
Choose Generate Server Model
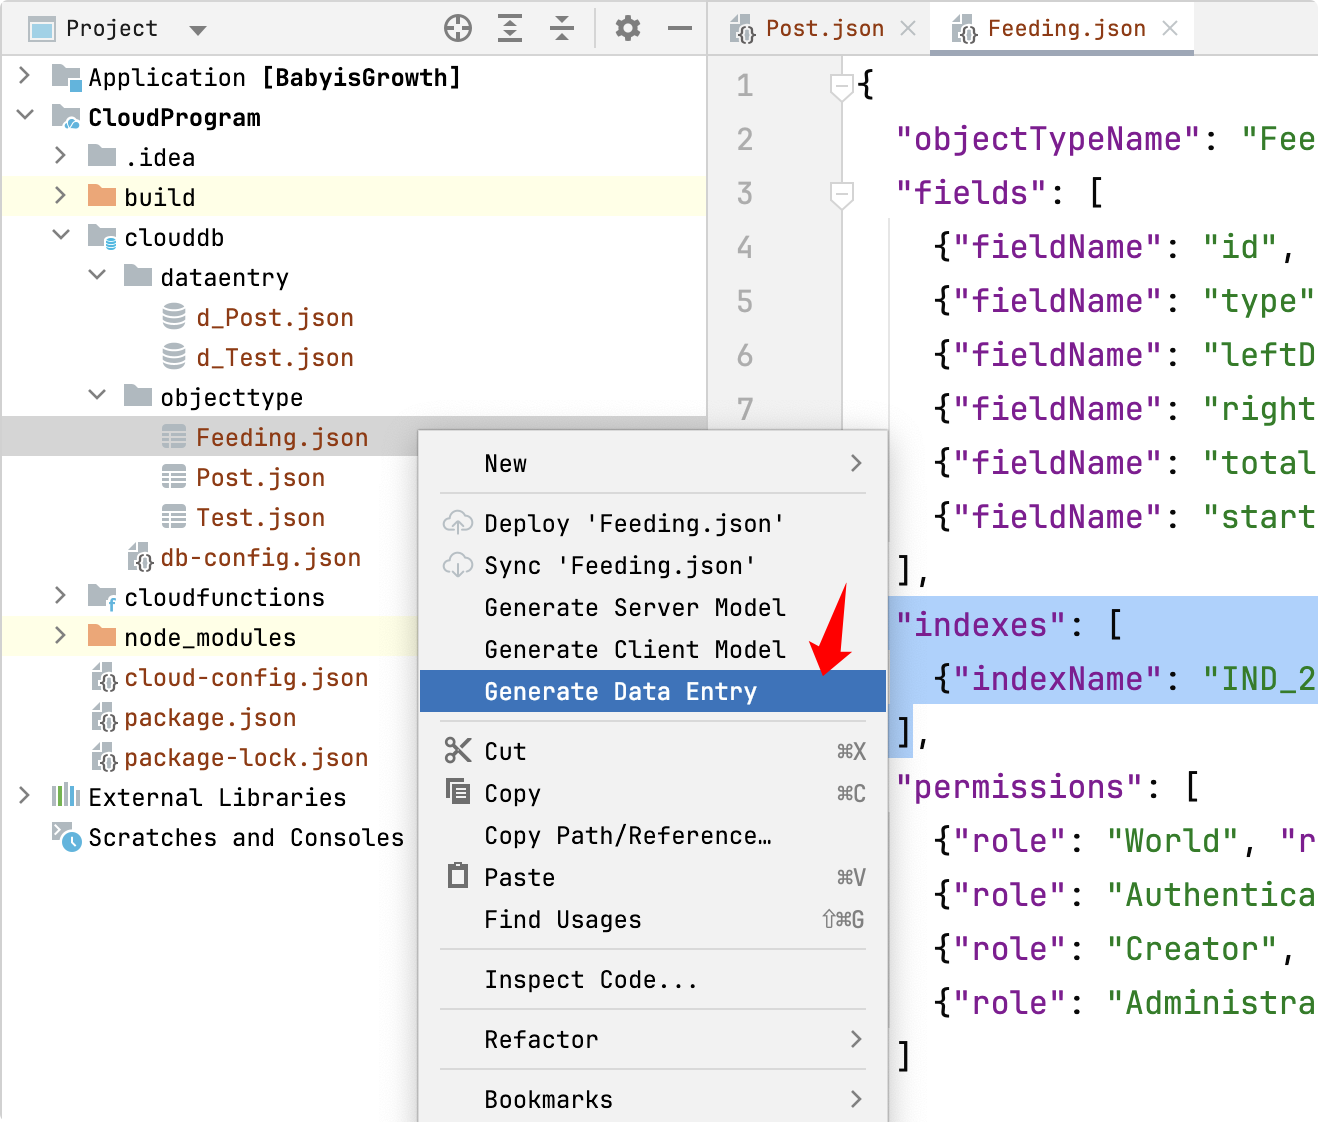click(652, 608)
